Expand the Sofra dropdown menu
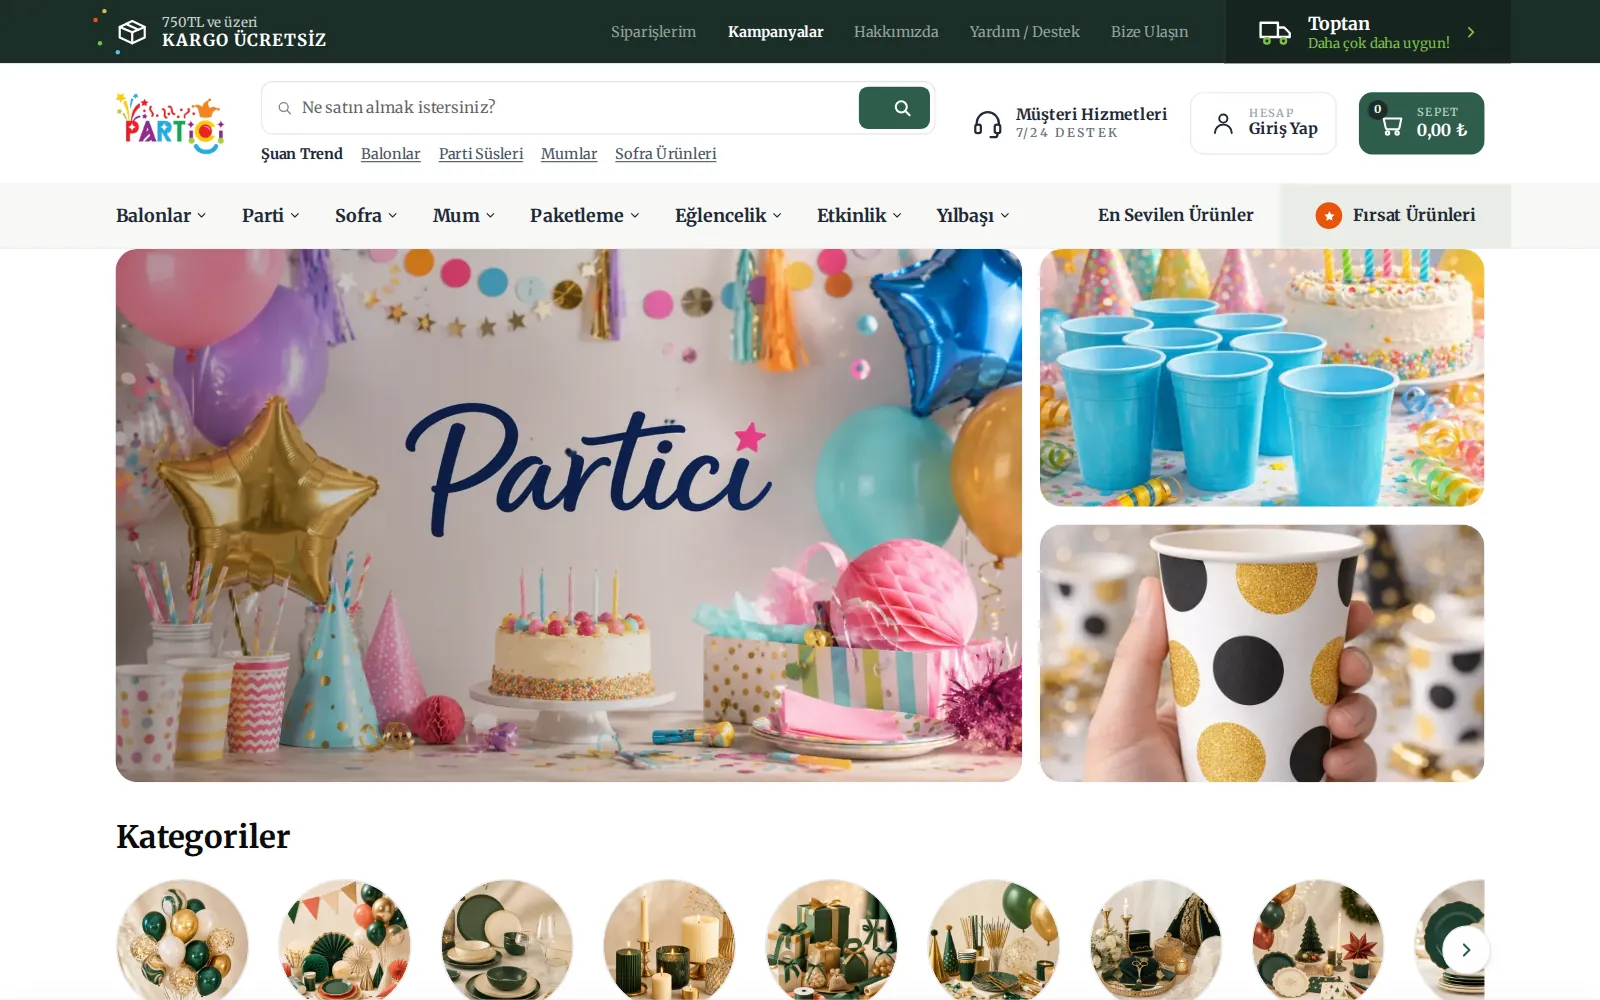Viewport: 1600px width, 1000px height. pos(366,215)
